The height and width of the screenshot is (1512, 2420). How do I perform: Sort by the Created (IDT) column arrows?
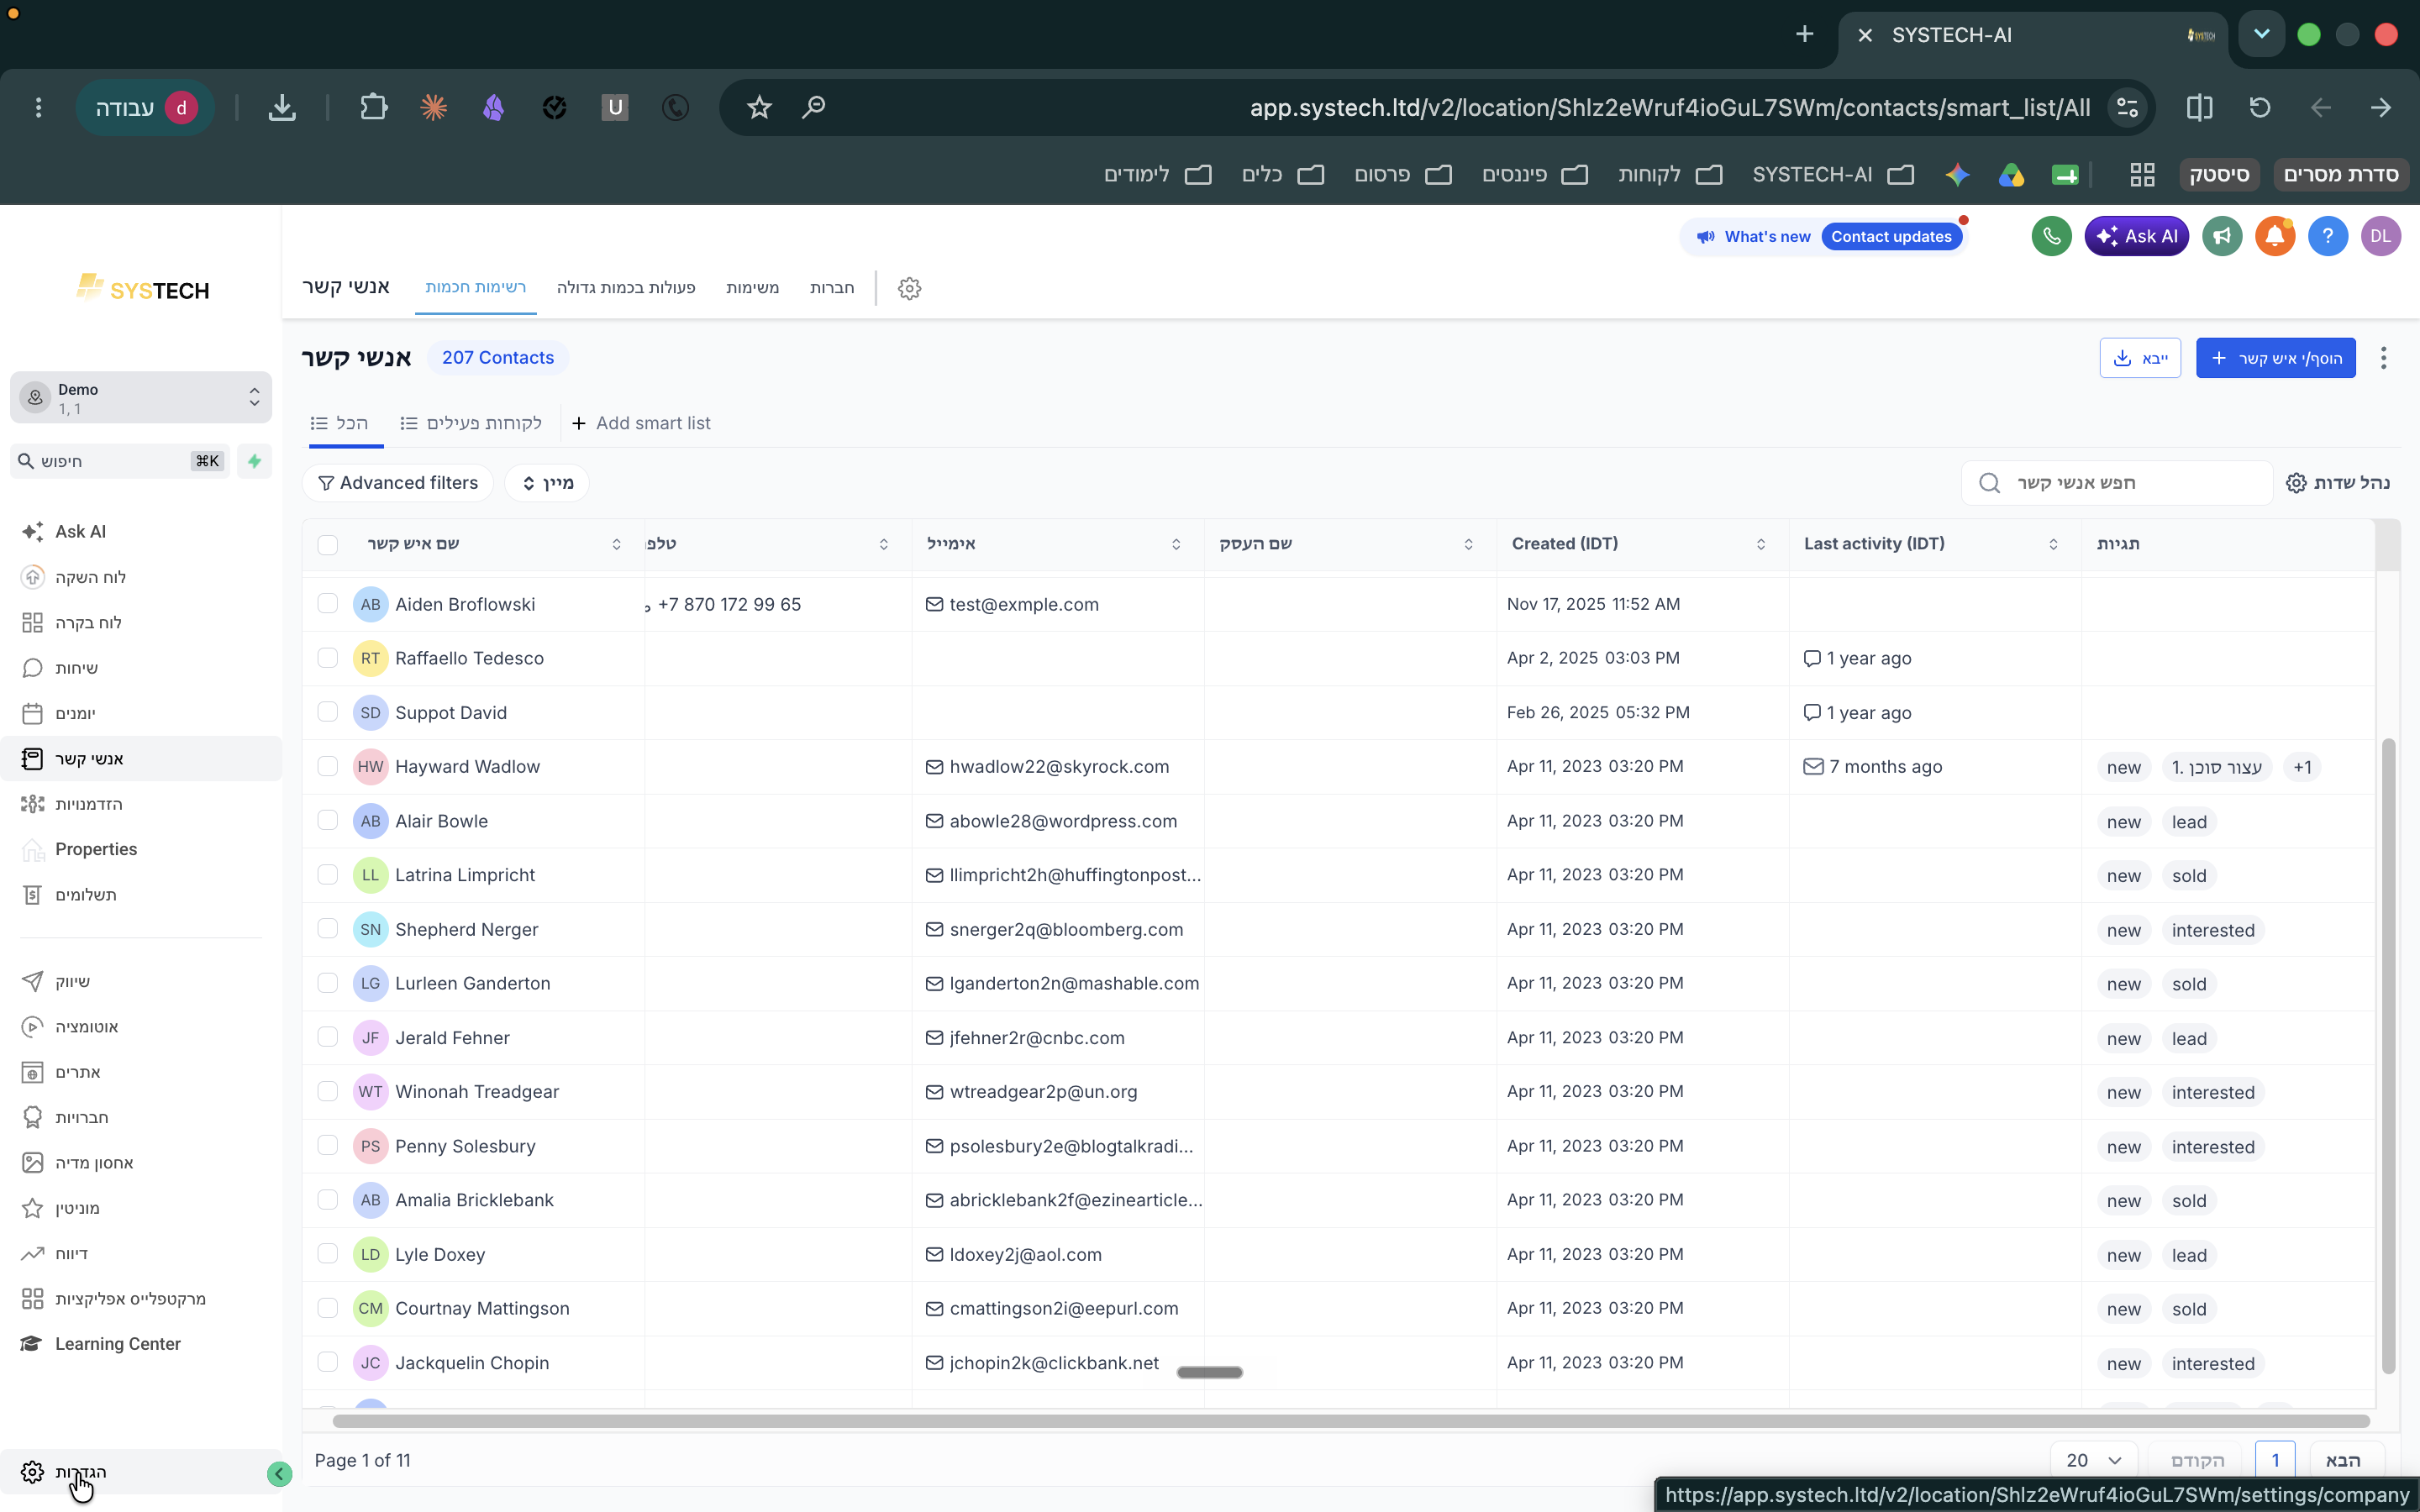pyautogui.click(x=1761, y=544)
